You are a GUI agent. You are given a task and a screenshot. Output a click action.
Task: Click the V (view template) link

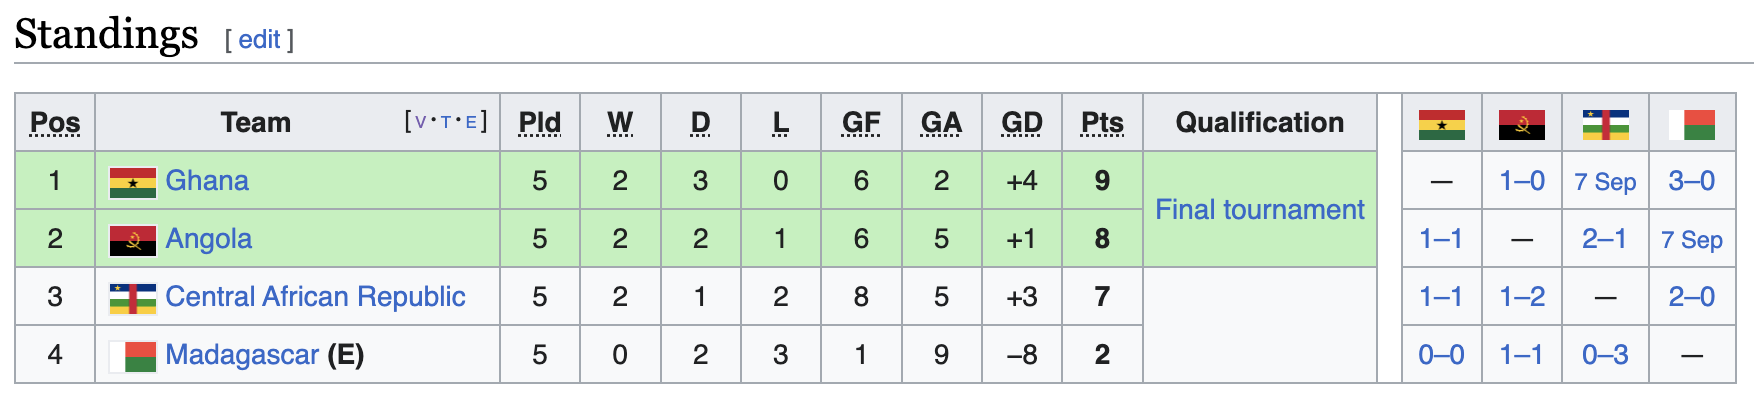421,122
